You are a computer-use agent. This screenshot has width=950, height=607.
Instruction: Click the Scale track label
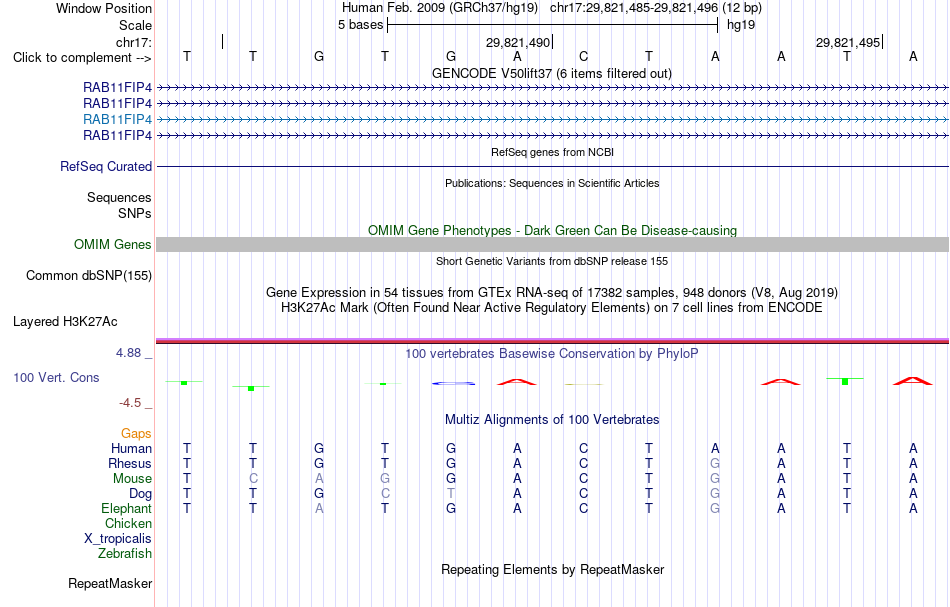pyautogui.click(x=135, y=25)
